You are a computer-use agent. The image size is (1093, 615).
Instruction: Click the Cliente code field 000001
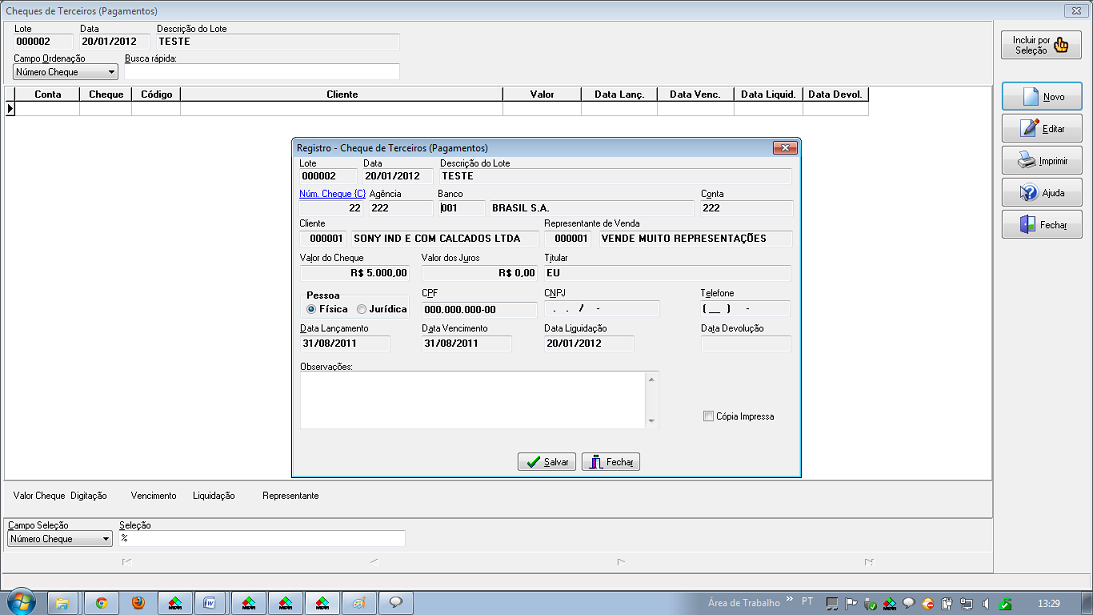[323, 238]
